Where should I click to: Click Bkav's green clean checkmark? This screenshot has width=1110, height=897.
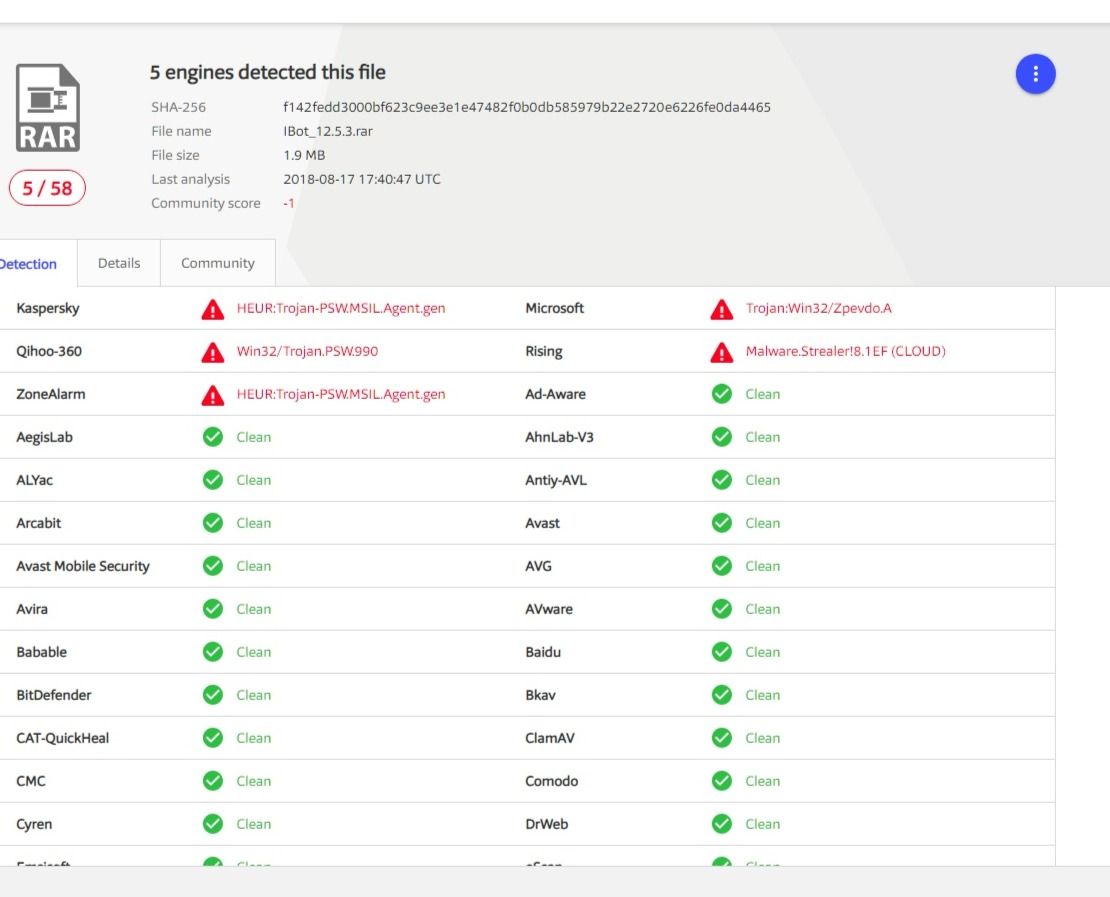point(721,695)
